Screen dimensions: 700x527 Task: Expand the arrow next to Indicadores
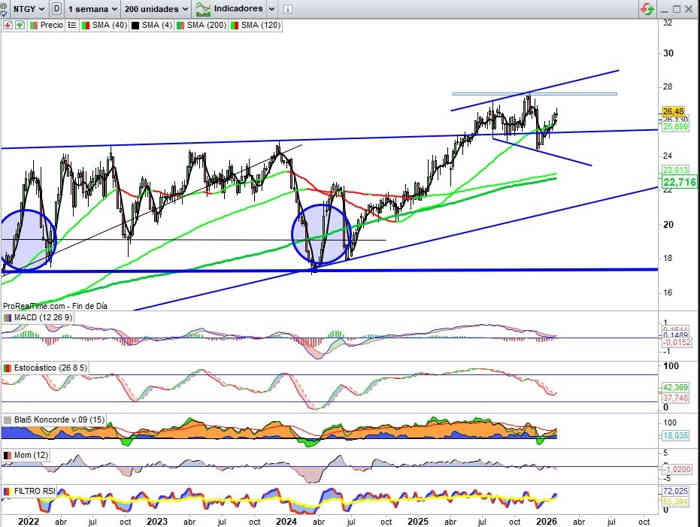(271, 8)
